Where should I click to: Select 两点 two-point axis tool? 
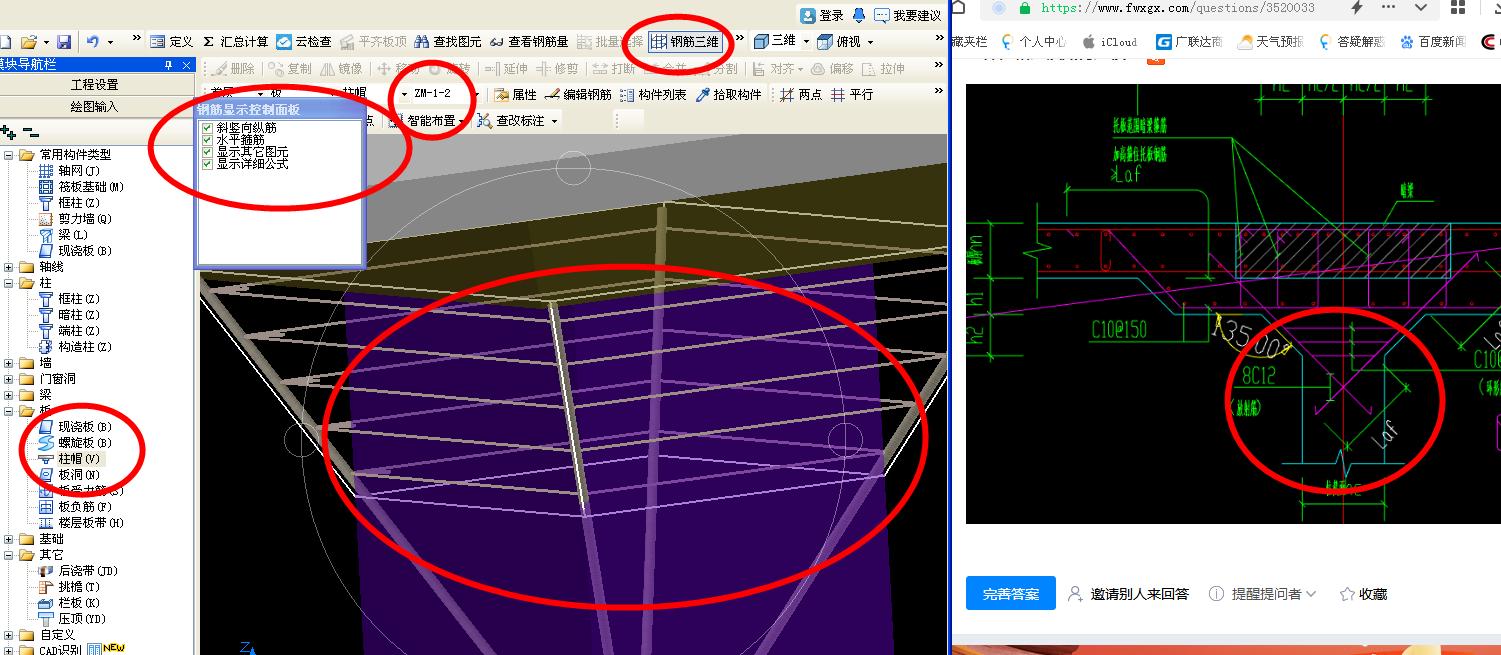[x=801, y=95]
